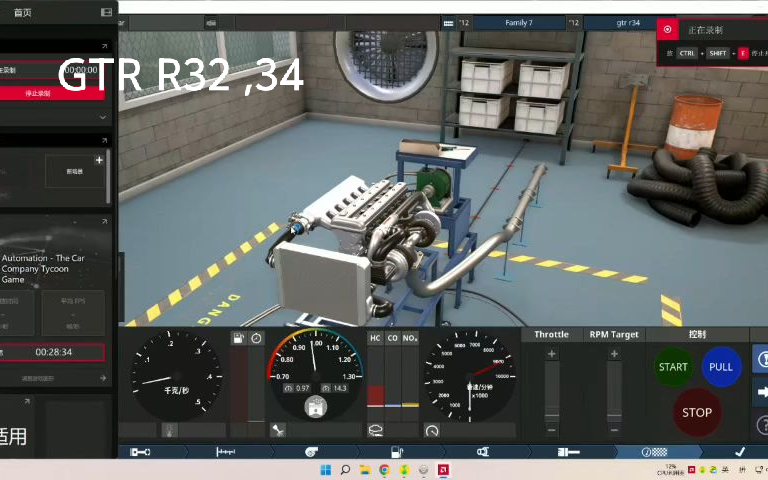Click the arrow right of timer row
768x480 pixels.
point(103,378)
